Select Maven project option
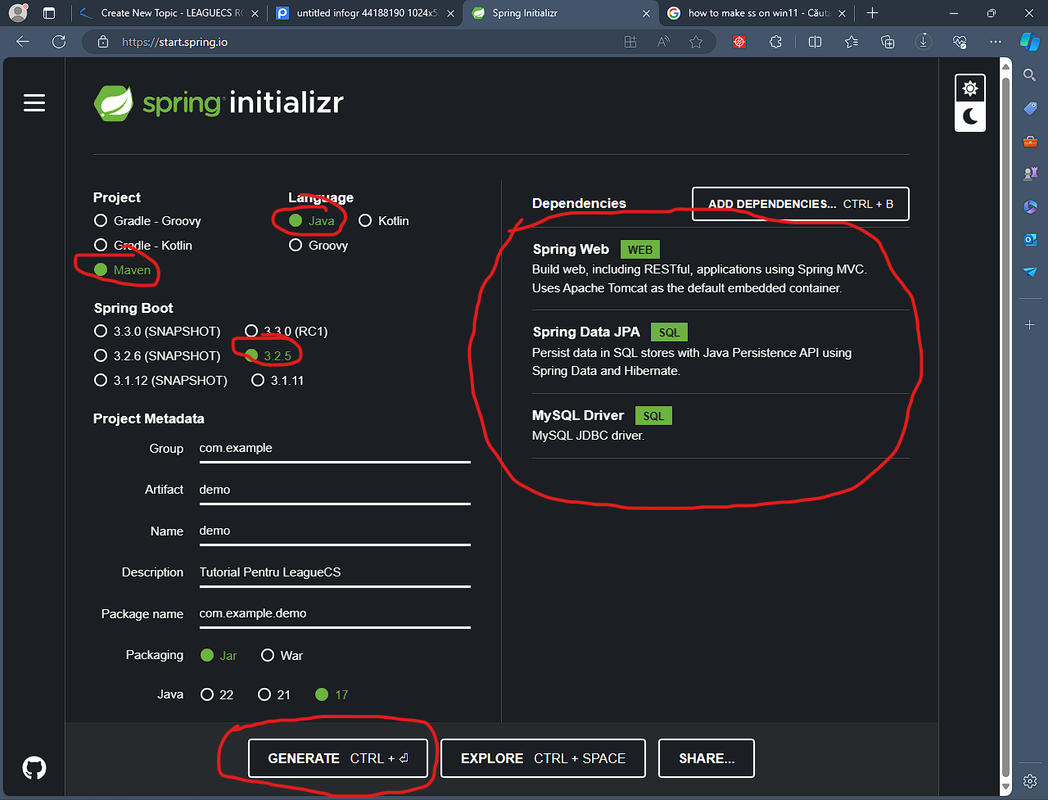The image size is (1048, 800). (x=122, y=270)
